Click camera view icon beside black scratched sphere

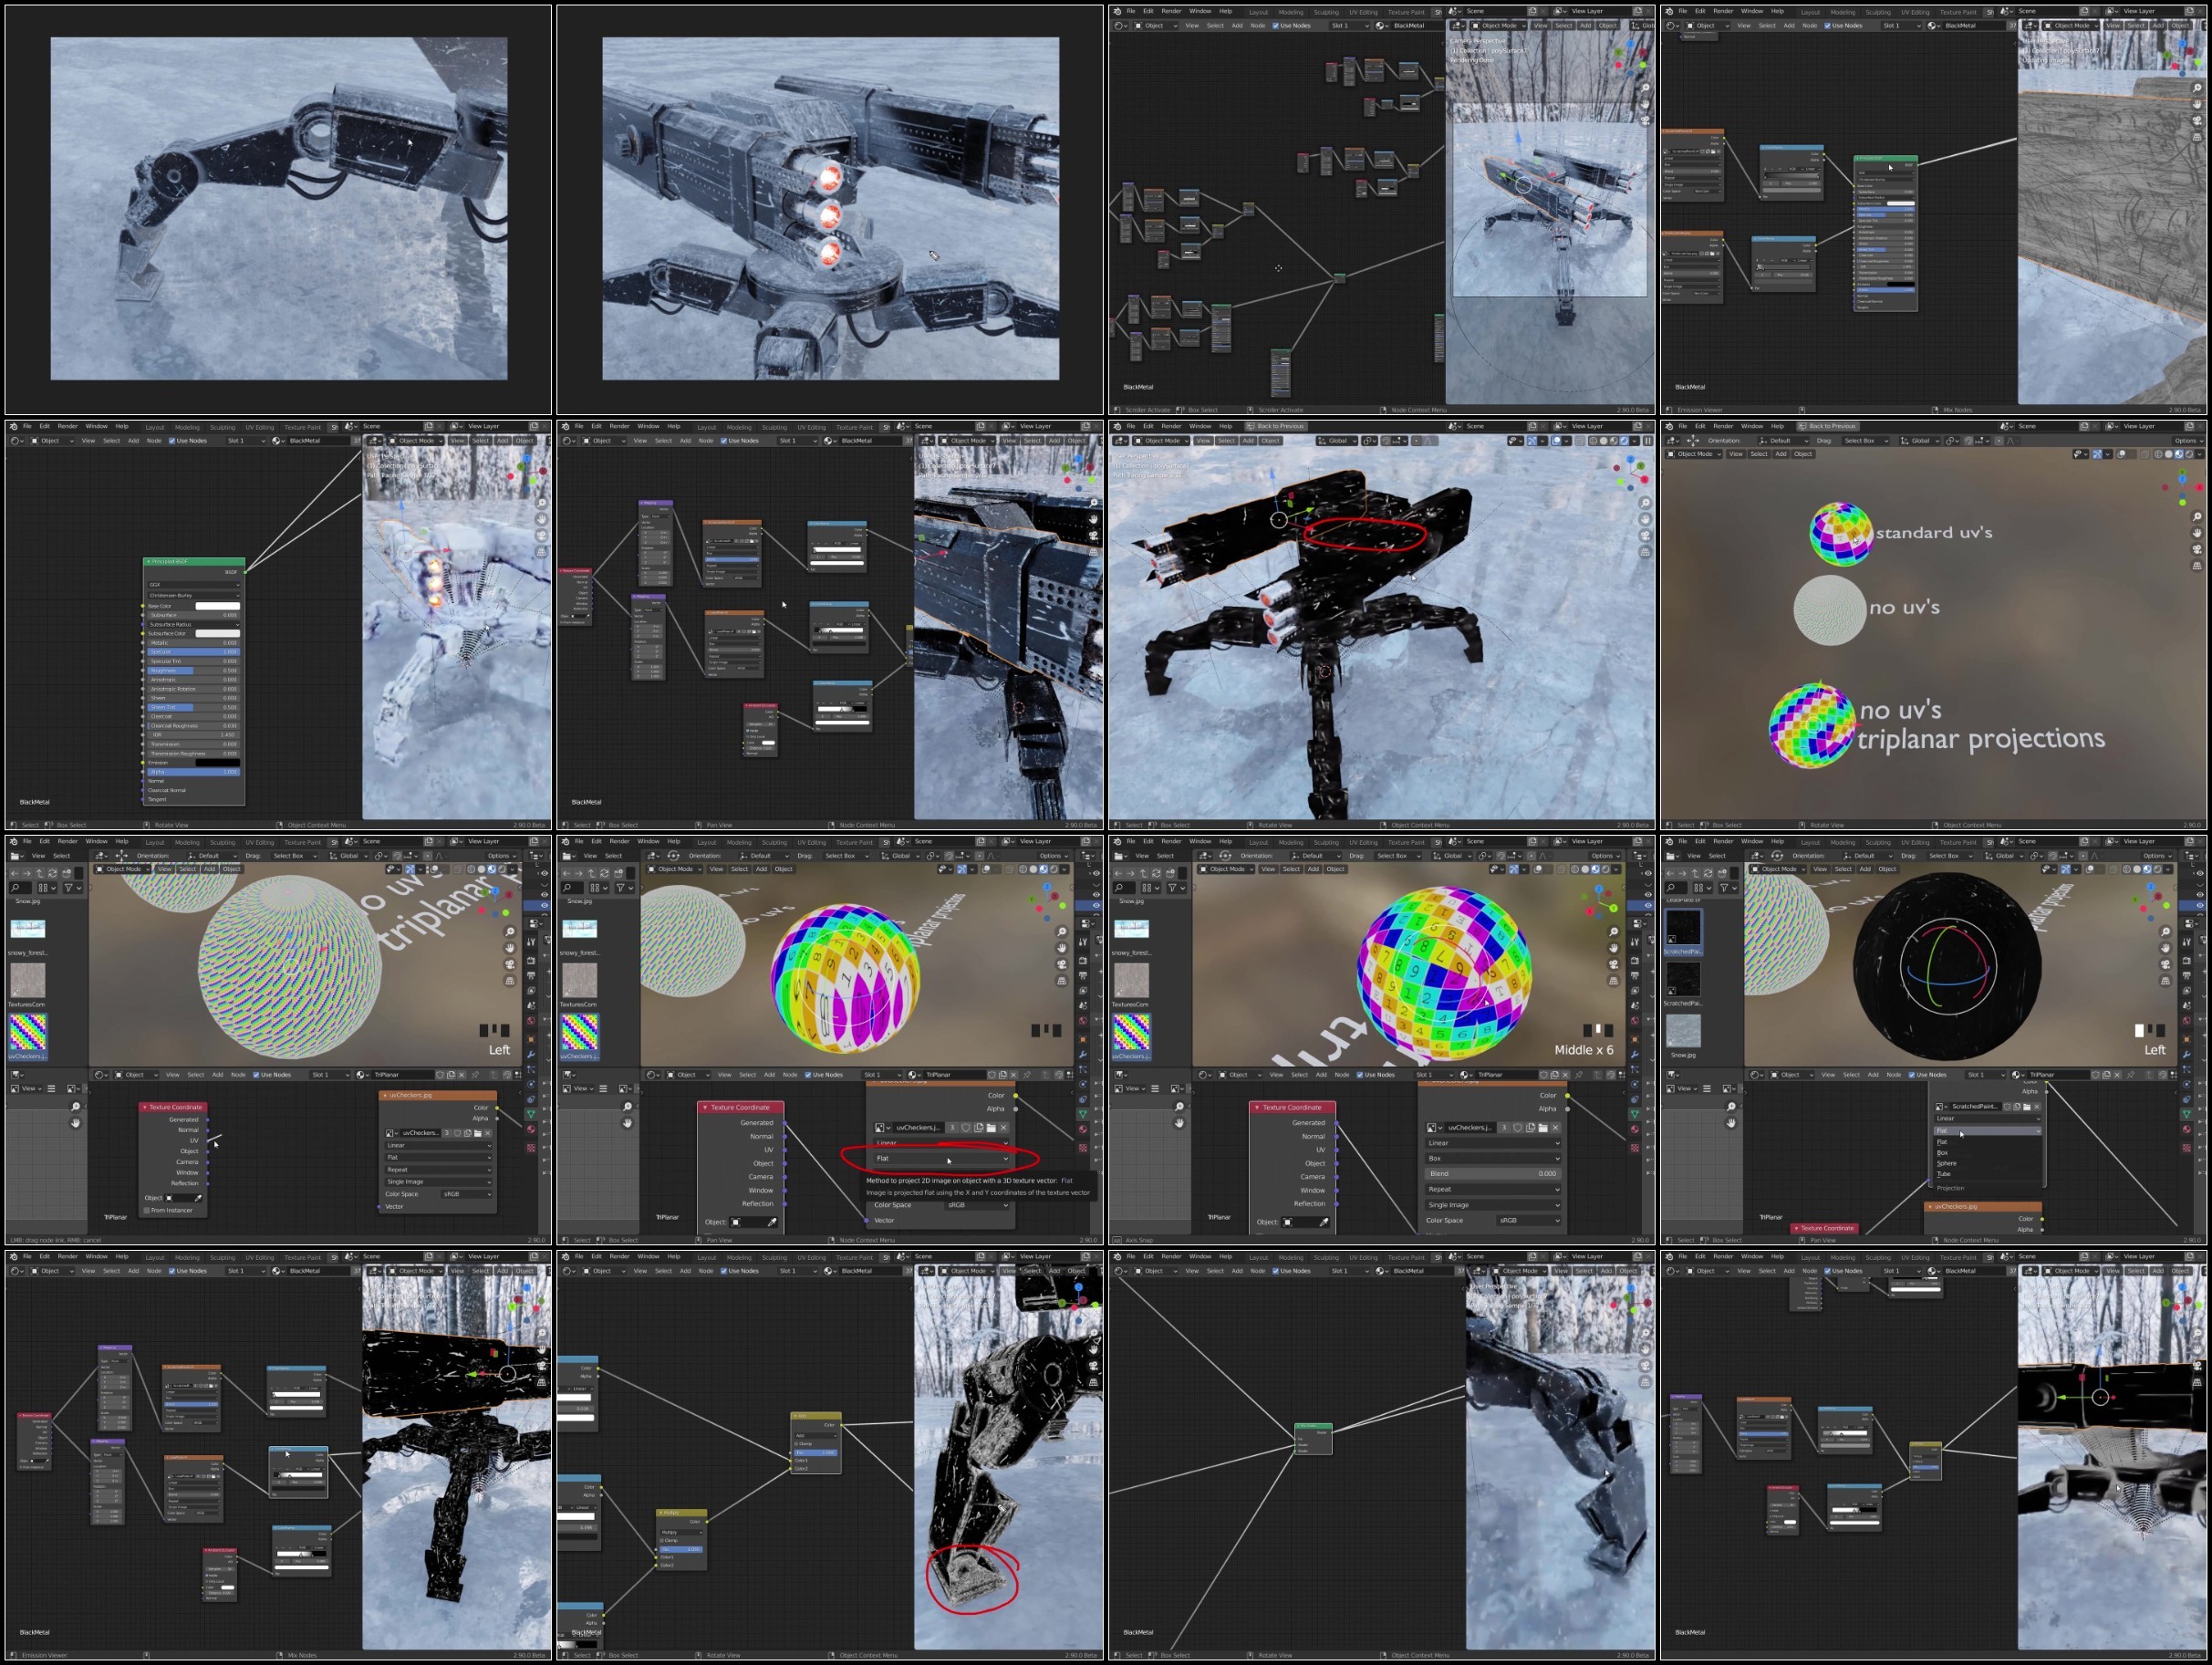[x=2166, y=964]
